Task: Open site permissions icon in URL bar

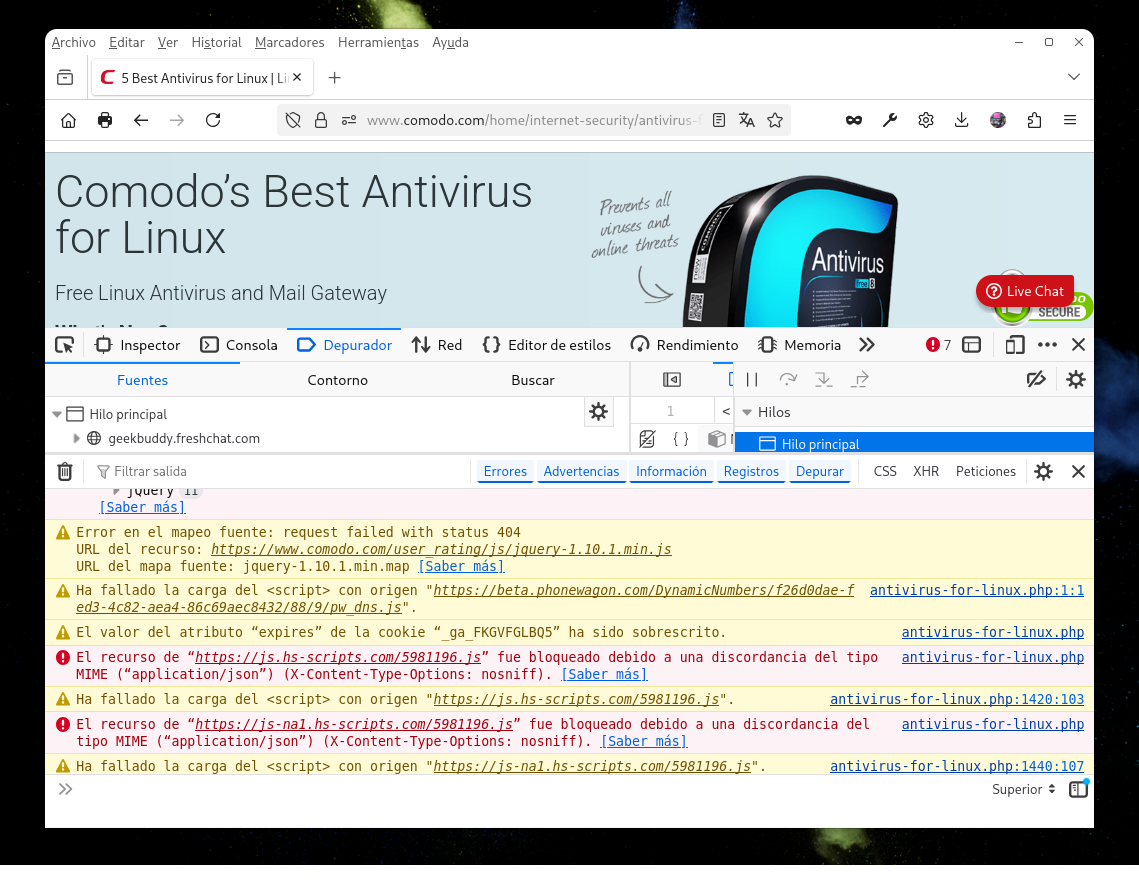Action: [349, 121]
